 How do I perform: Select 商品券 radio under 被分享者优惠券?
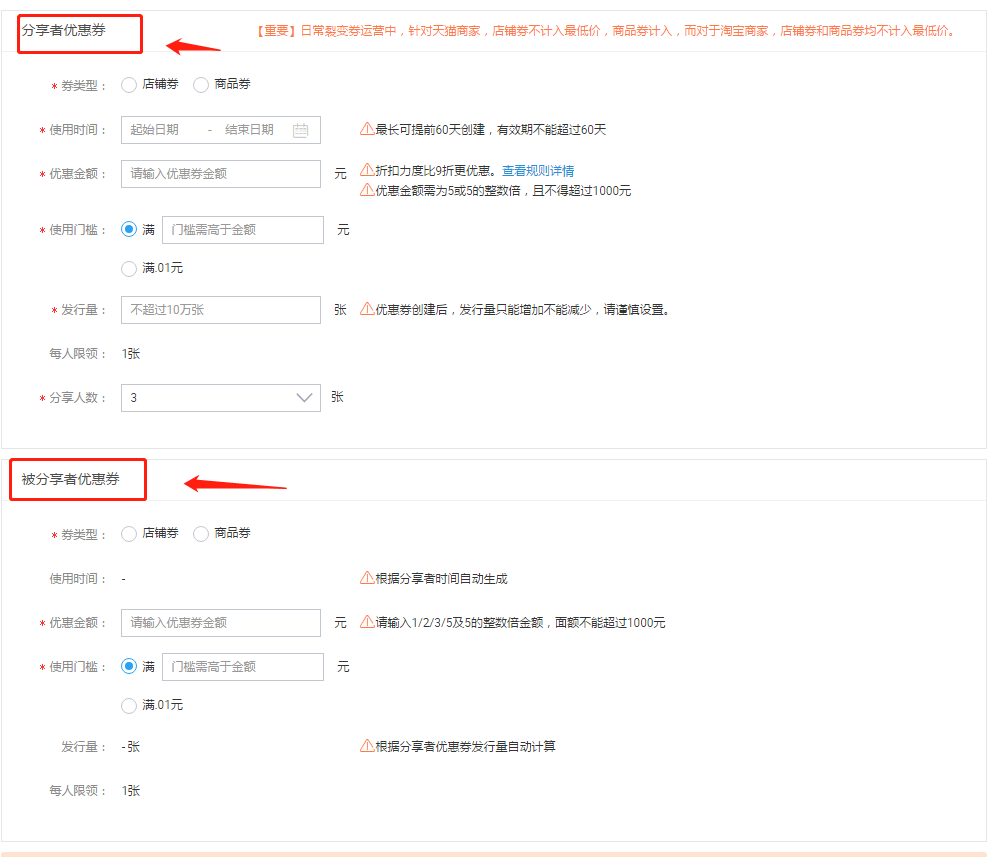pos(201,534)
